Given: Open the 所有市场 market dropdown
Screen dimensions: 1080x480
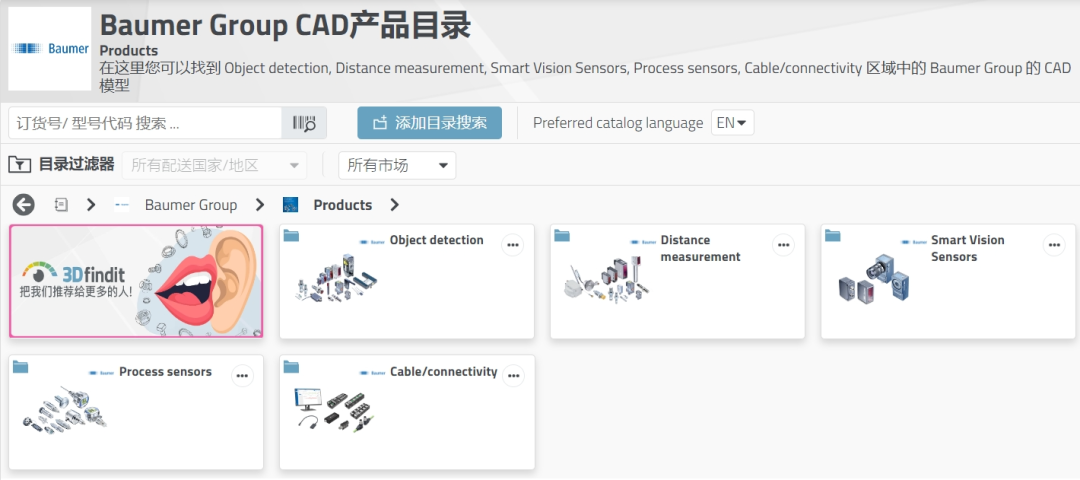Looking at the screenshot, I should tap(397, 165).
